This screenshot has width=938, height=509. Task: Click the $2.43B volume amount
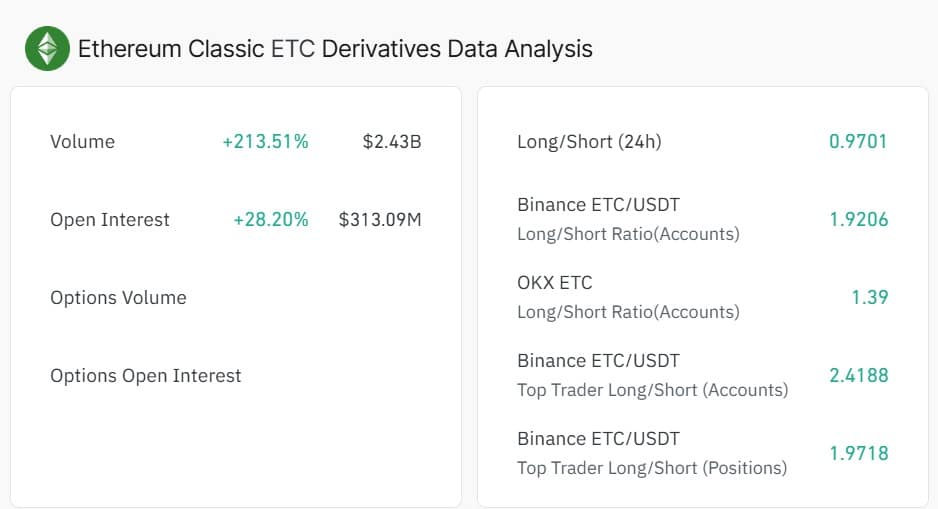[x=392, y=142]
